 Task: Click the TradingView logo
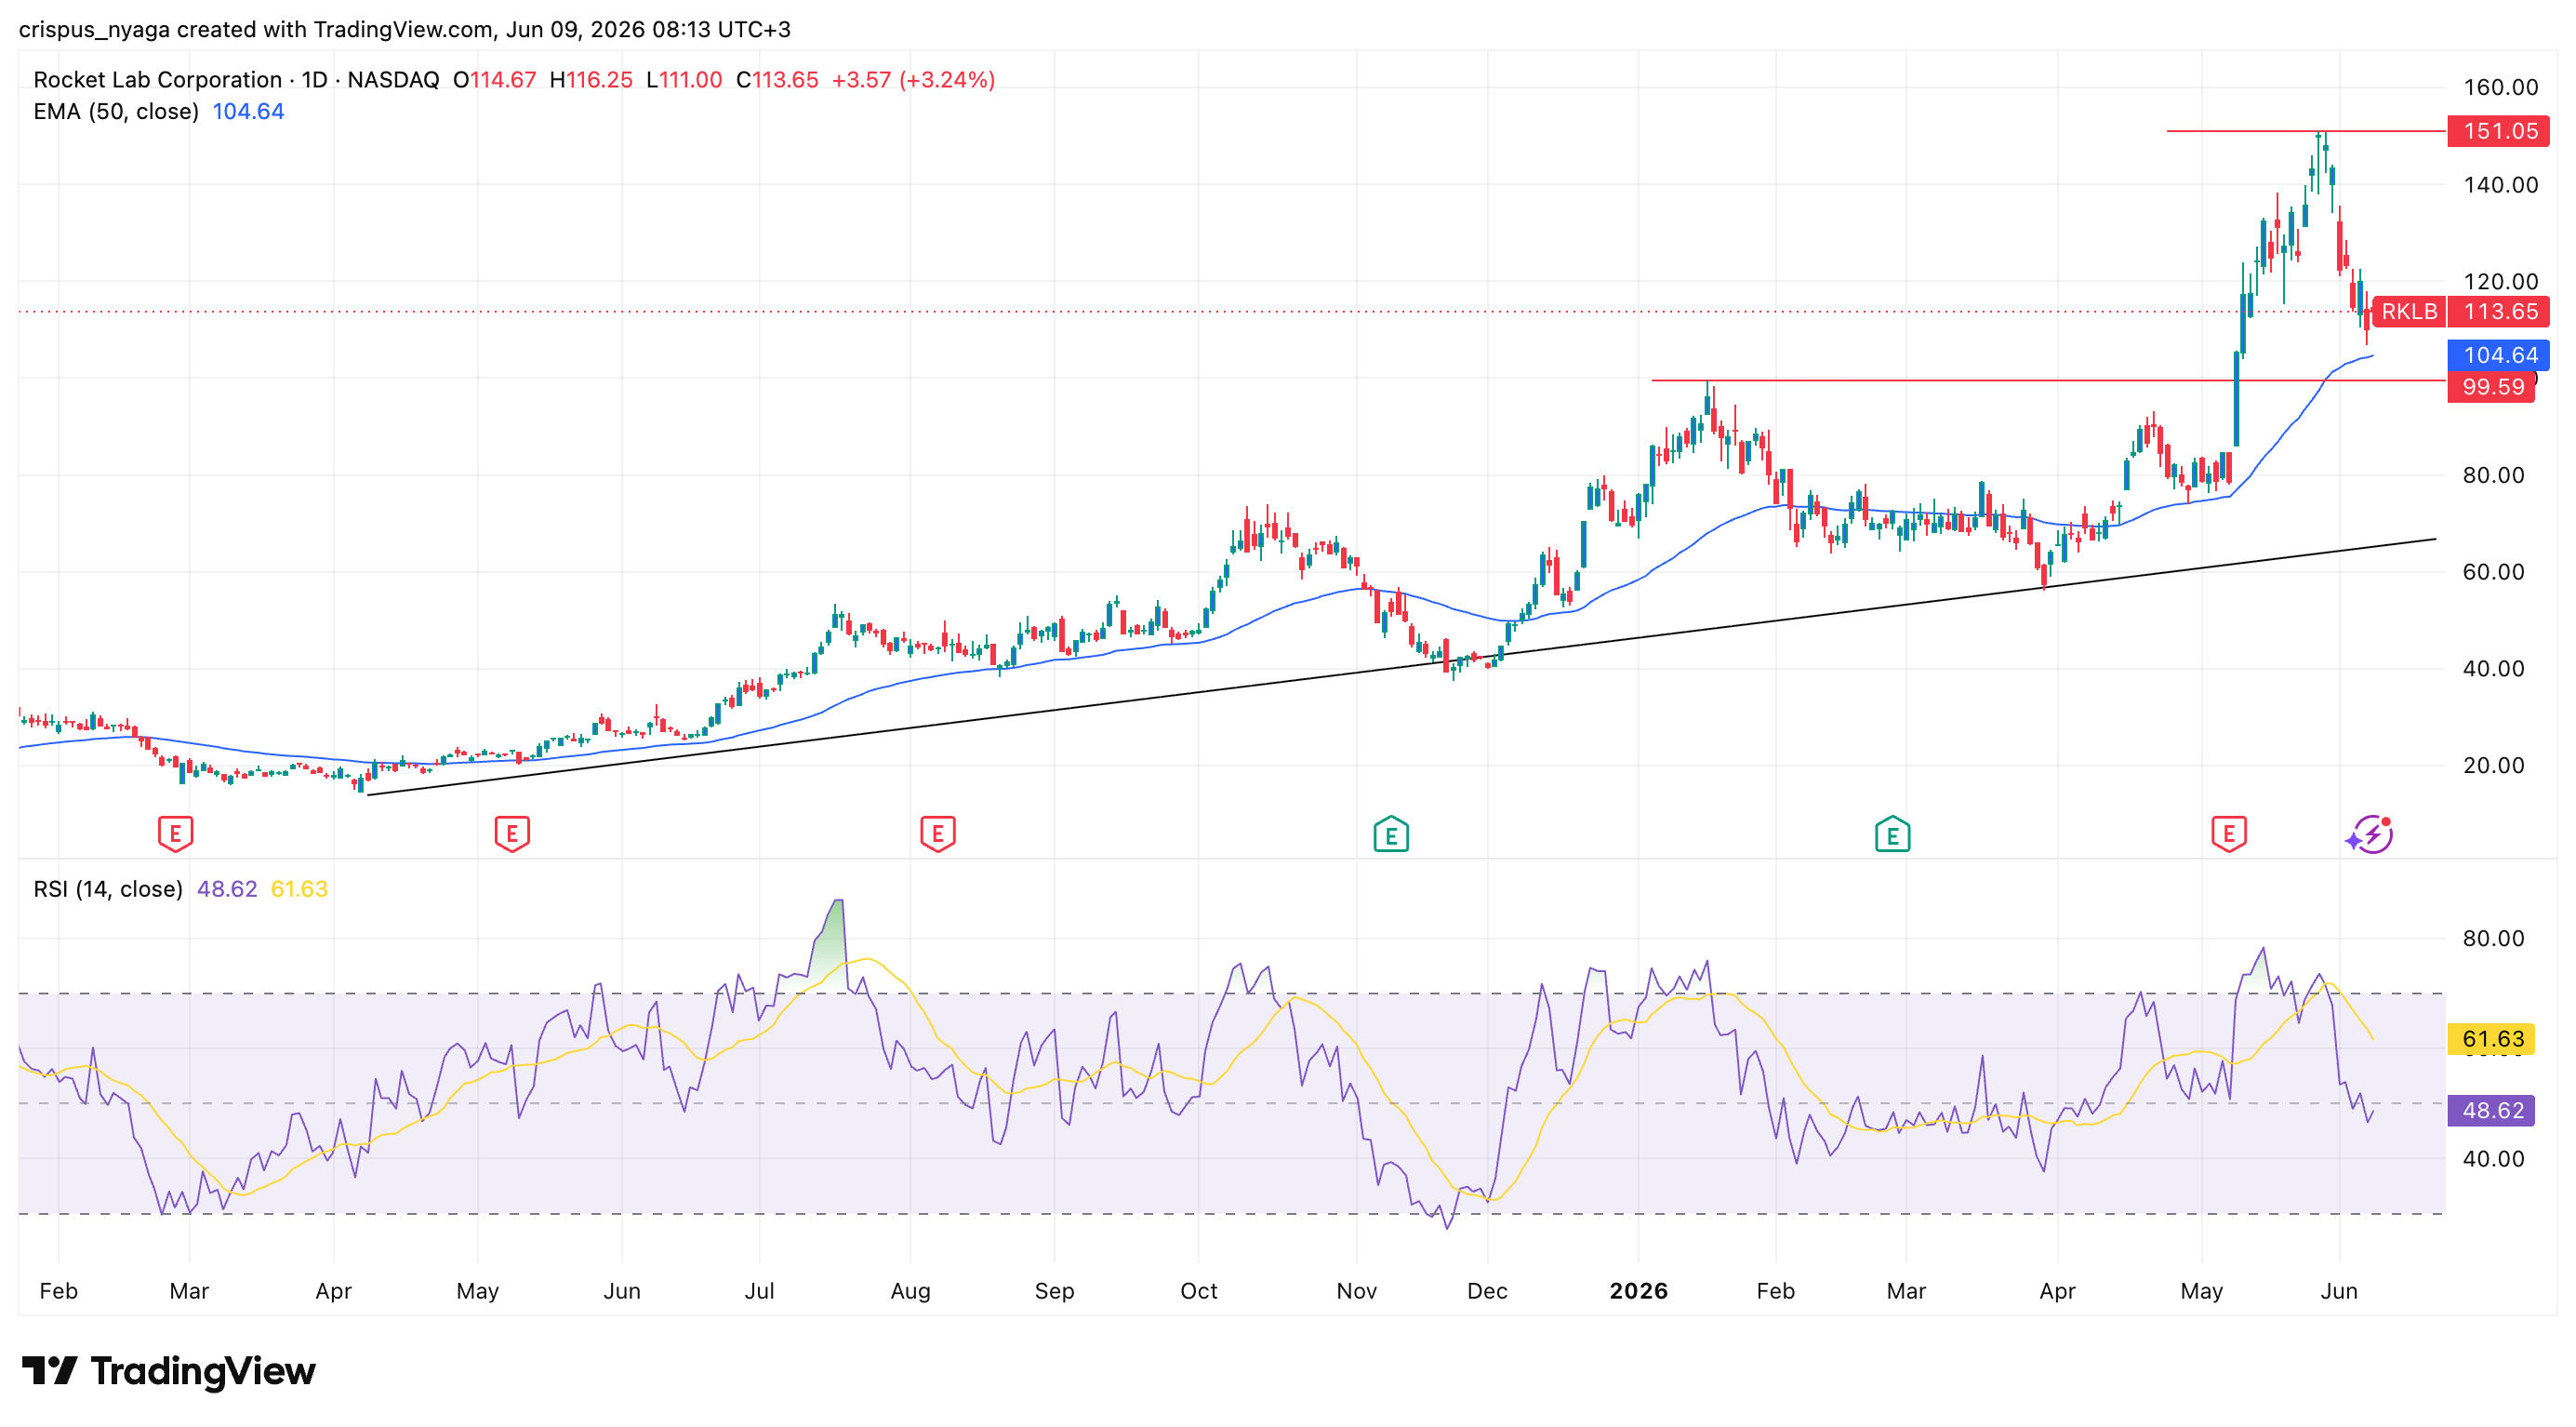169,1371
